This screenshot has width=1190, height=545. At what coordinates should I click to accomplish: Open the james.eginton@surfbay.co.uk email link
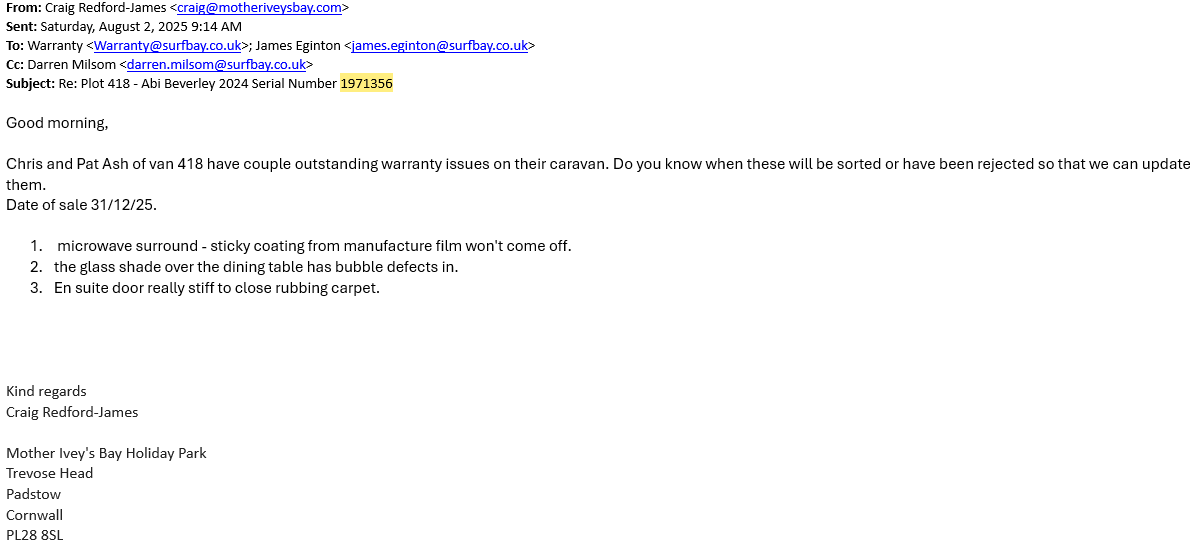coord(439,46)
